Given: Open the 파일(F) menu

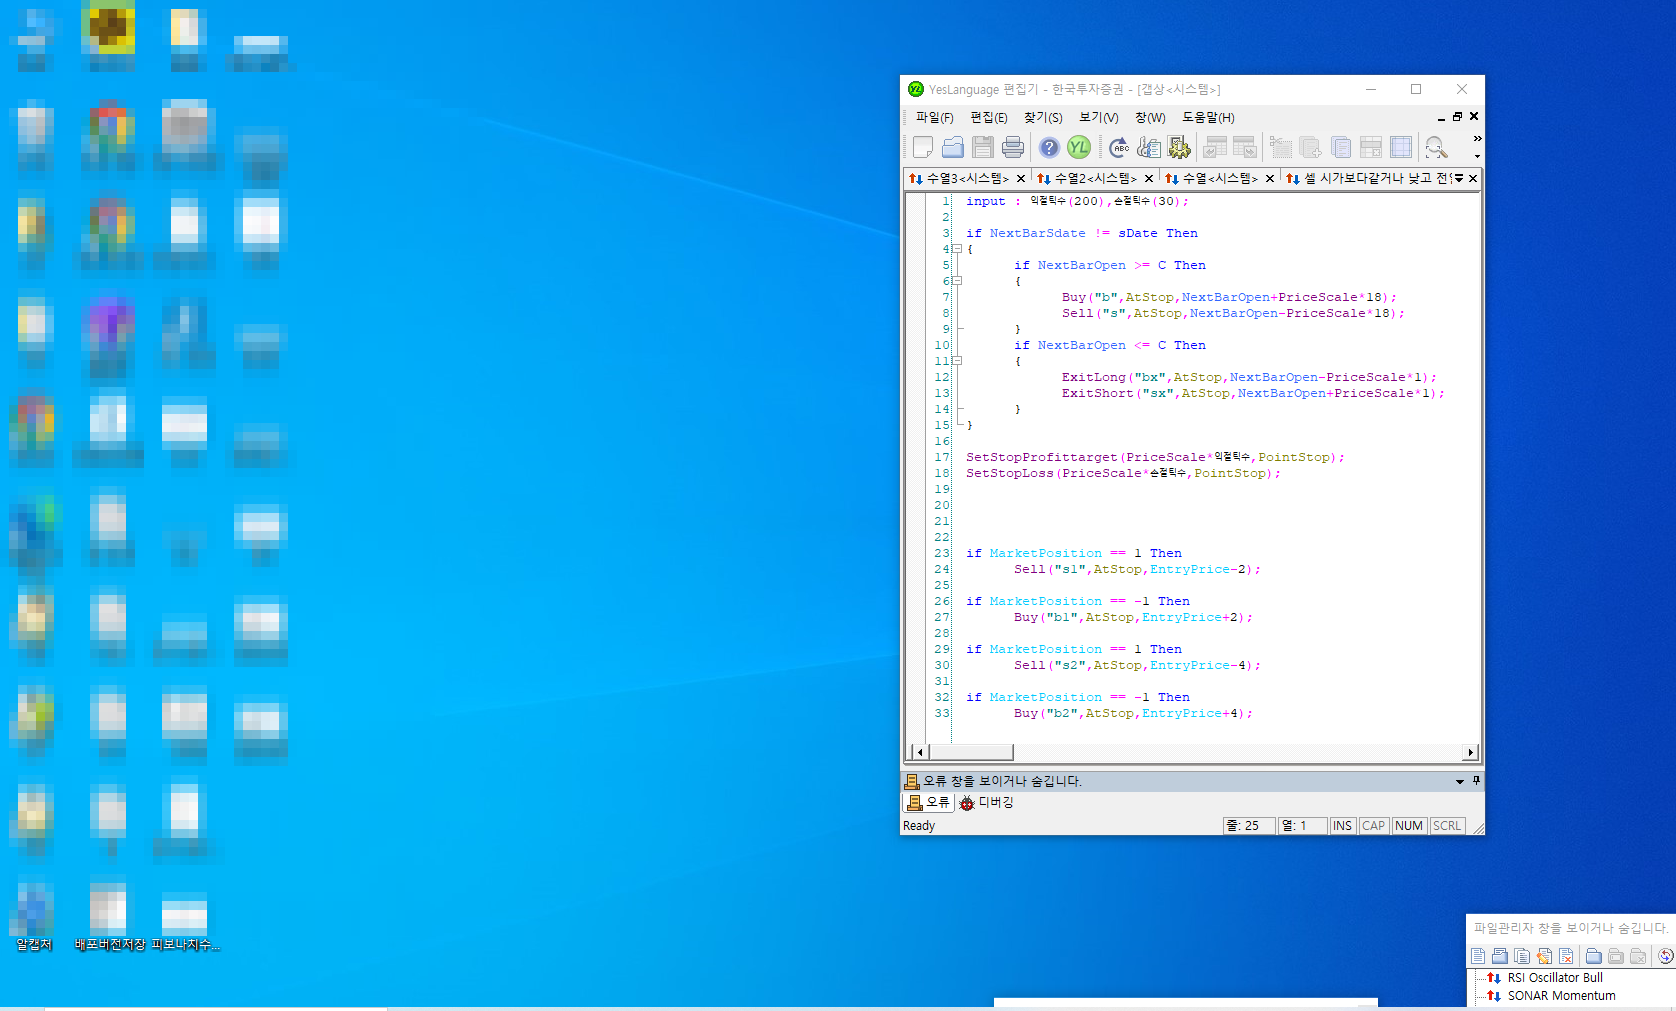Looking at the screenshot, I should click(934, 117).
